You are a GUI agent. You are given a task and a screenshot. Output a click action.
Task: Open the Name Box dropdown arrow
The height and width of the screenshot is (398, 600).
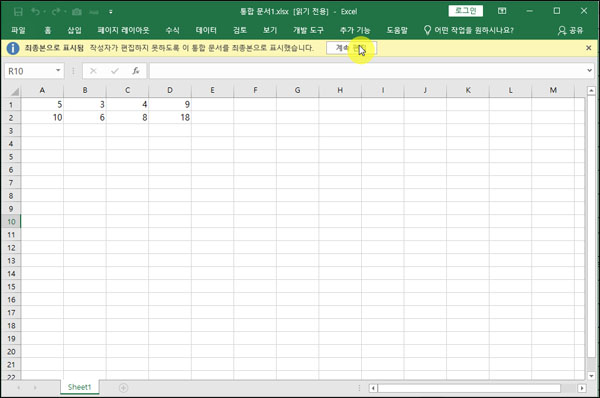coord(58,71)
